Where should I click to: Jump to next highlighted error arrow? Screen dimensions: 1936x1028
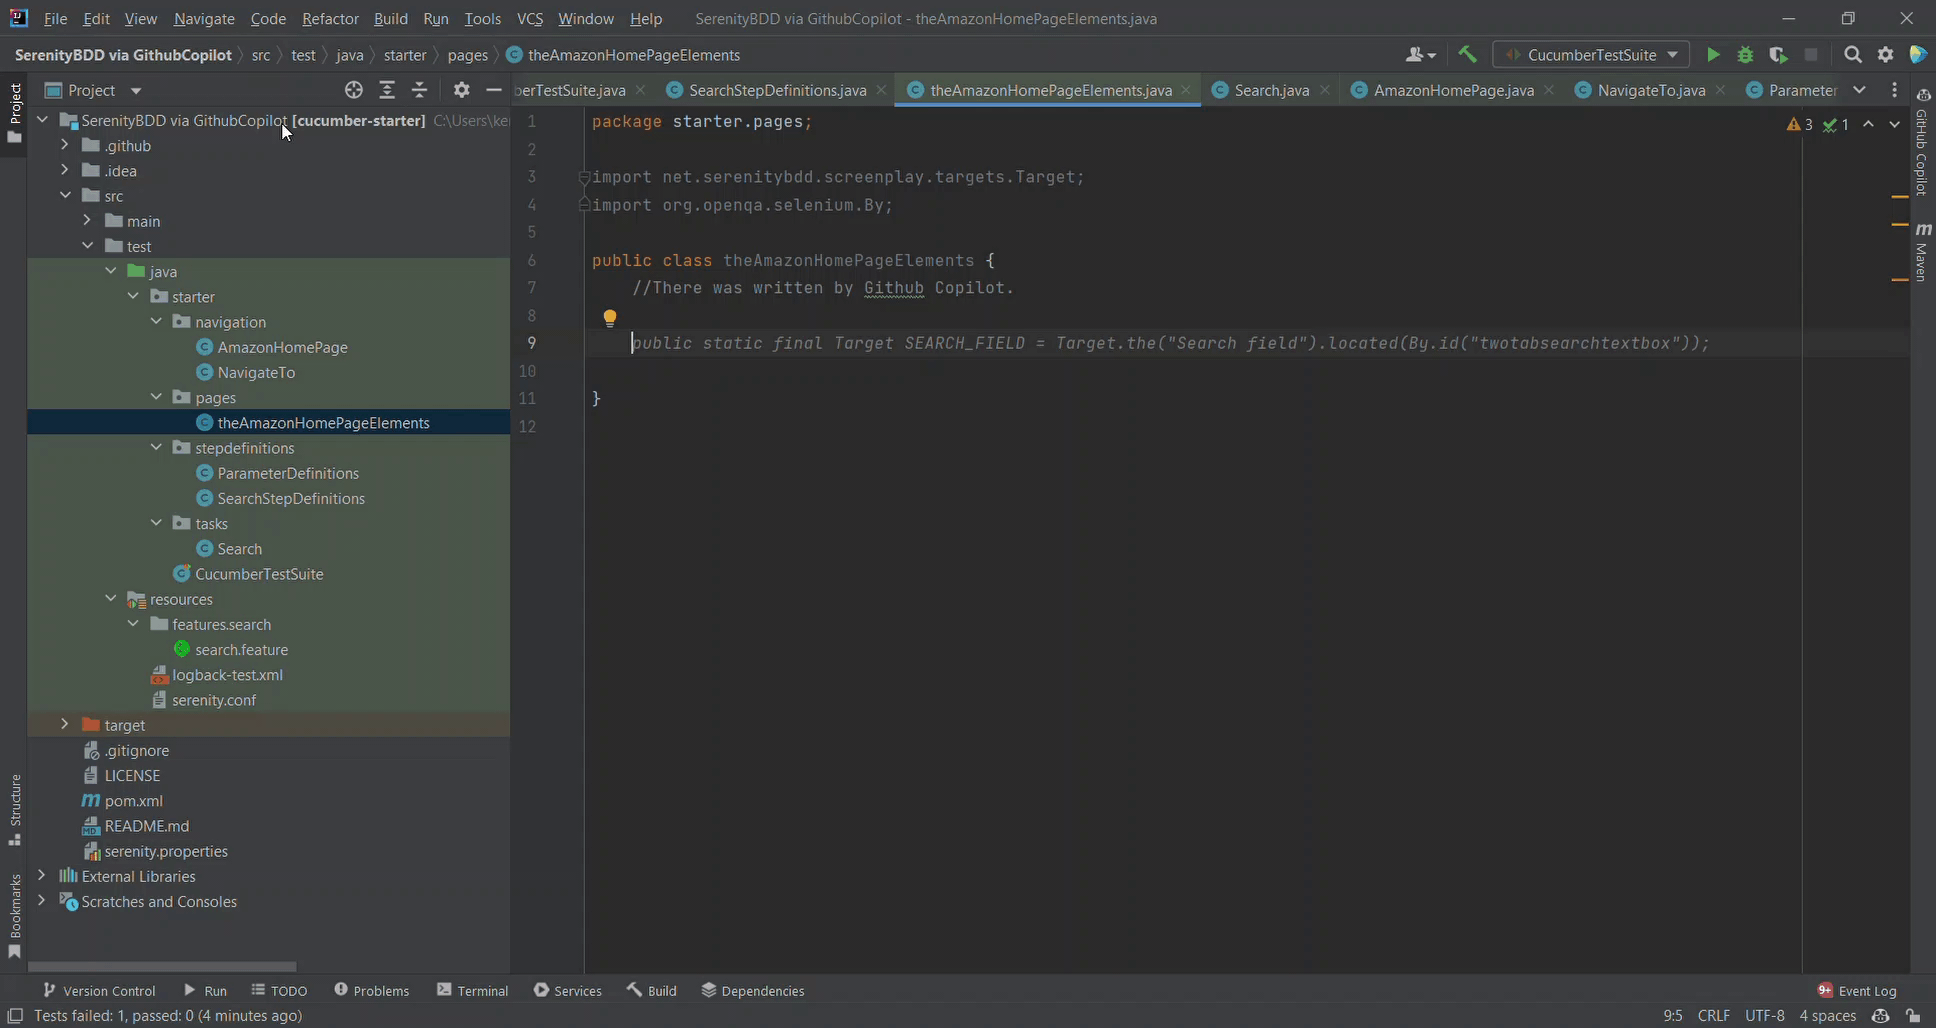coord(1894,125)
